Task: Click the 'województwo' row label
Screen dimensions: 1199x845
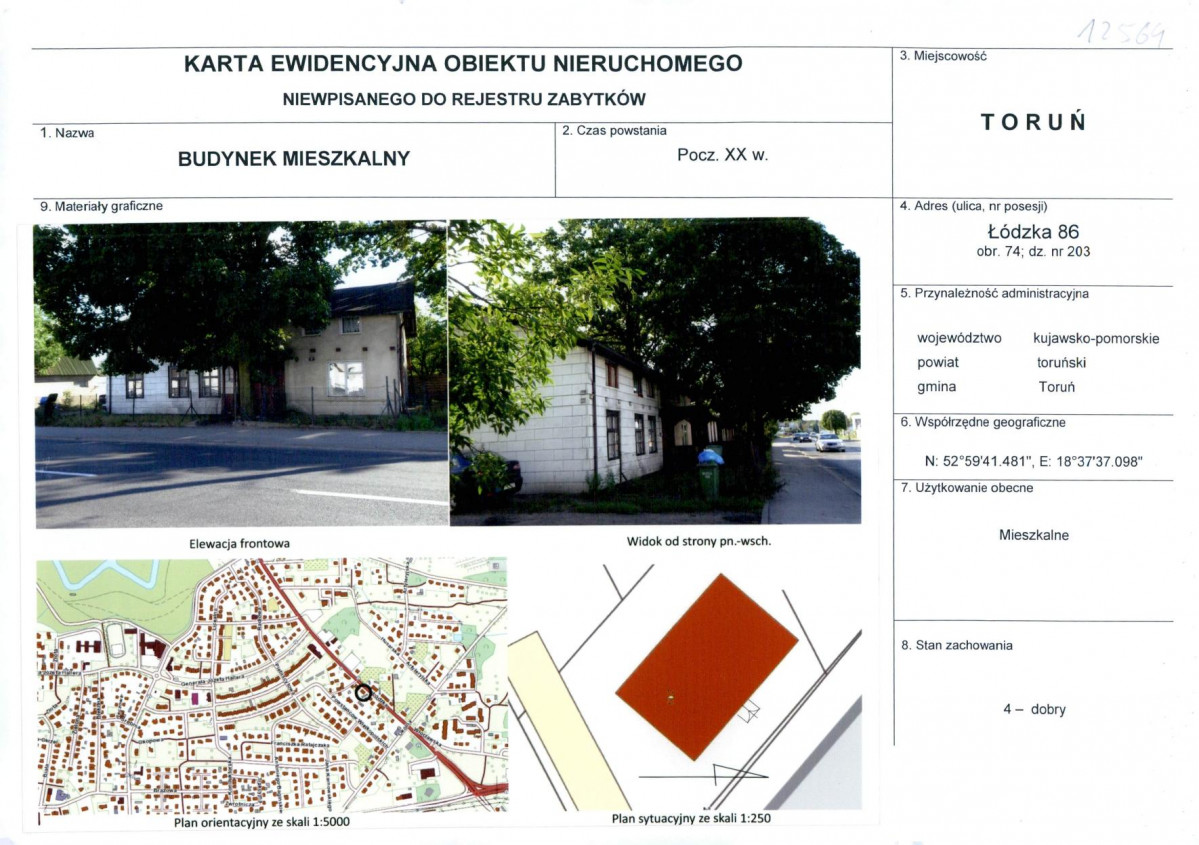Action: pos(959,338)
